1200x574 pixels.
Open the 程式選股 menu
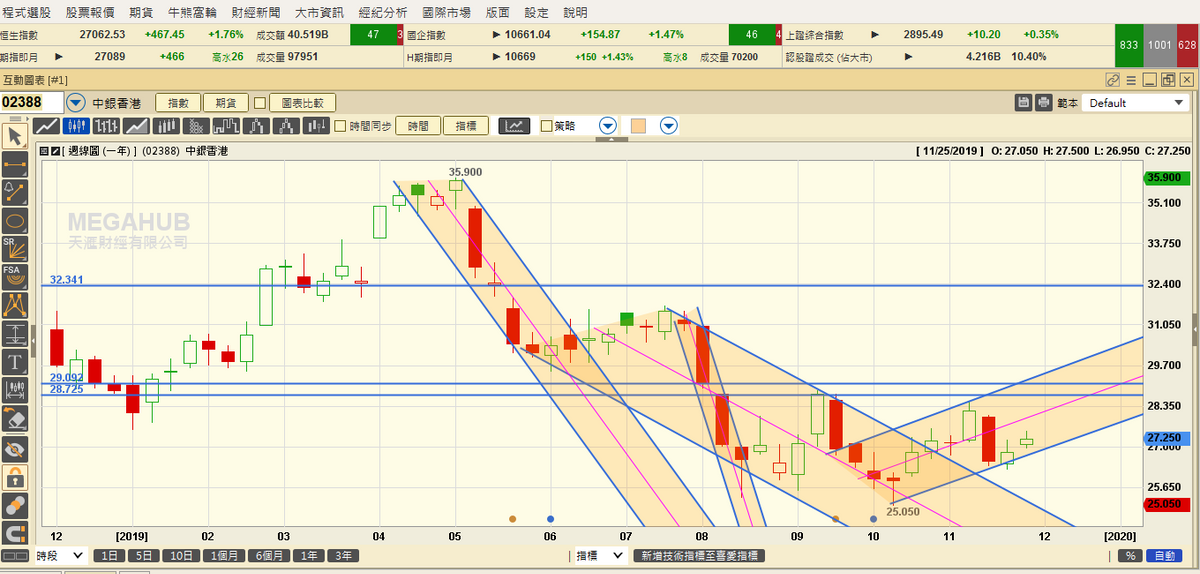(28, 12)
